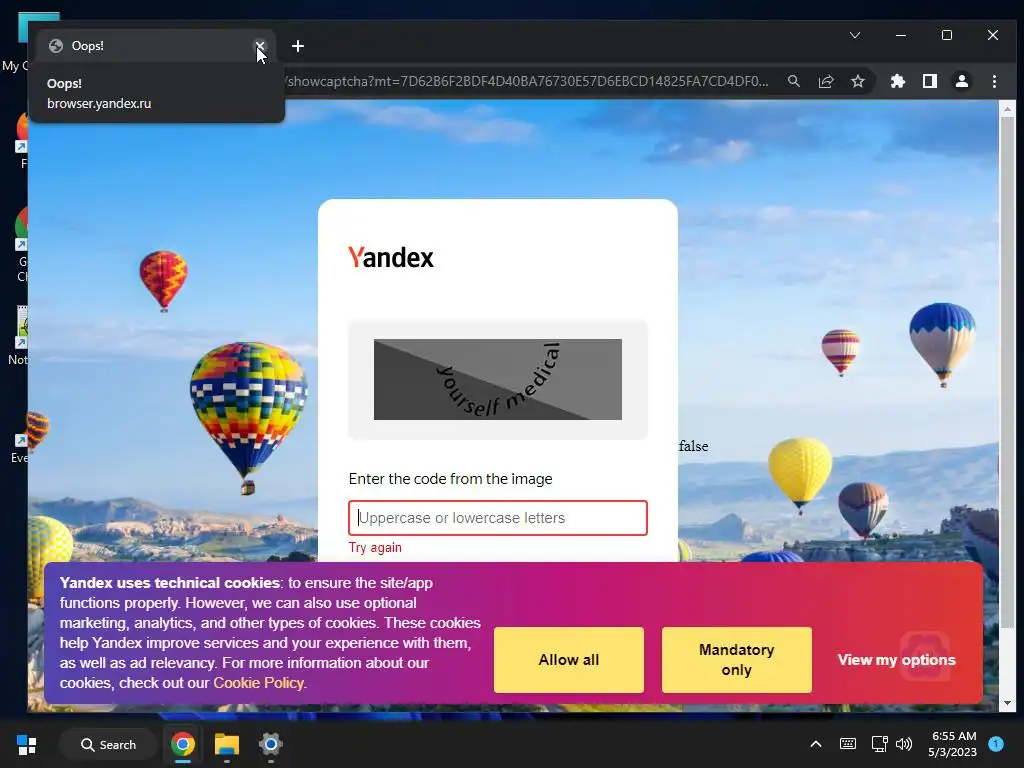Click the Enter the code from the image label
The height and width of the screenshot is (768, 1024).
[450, 479]
